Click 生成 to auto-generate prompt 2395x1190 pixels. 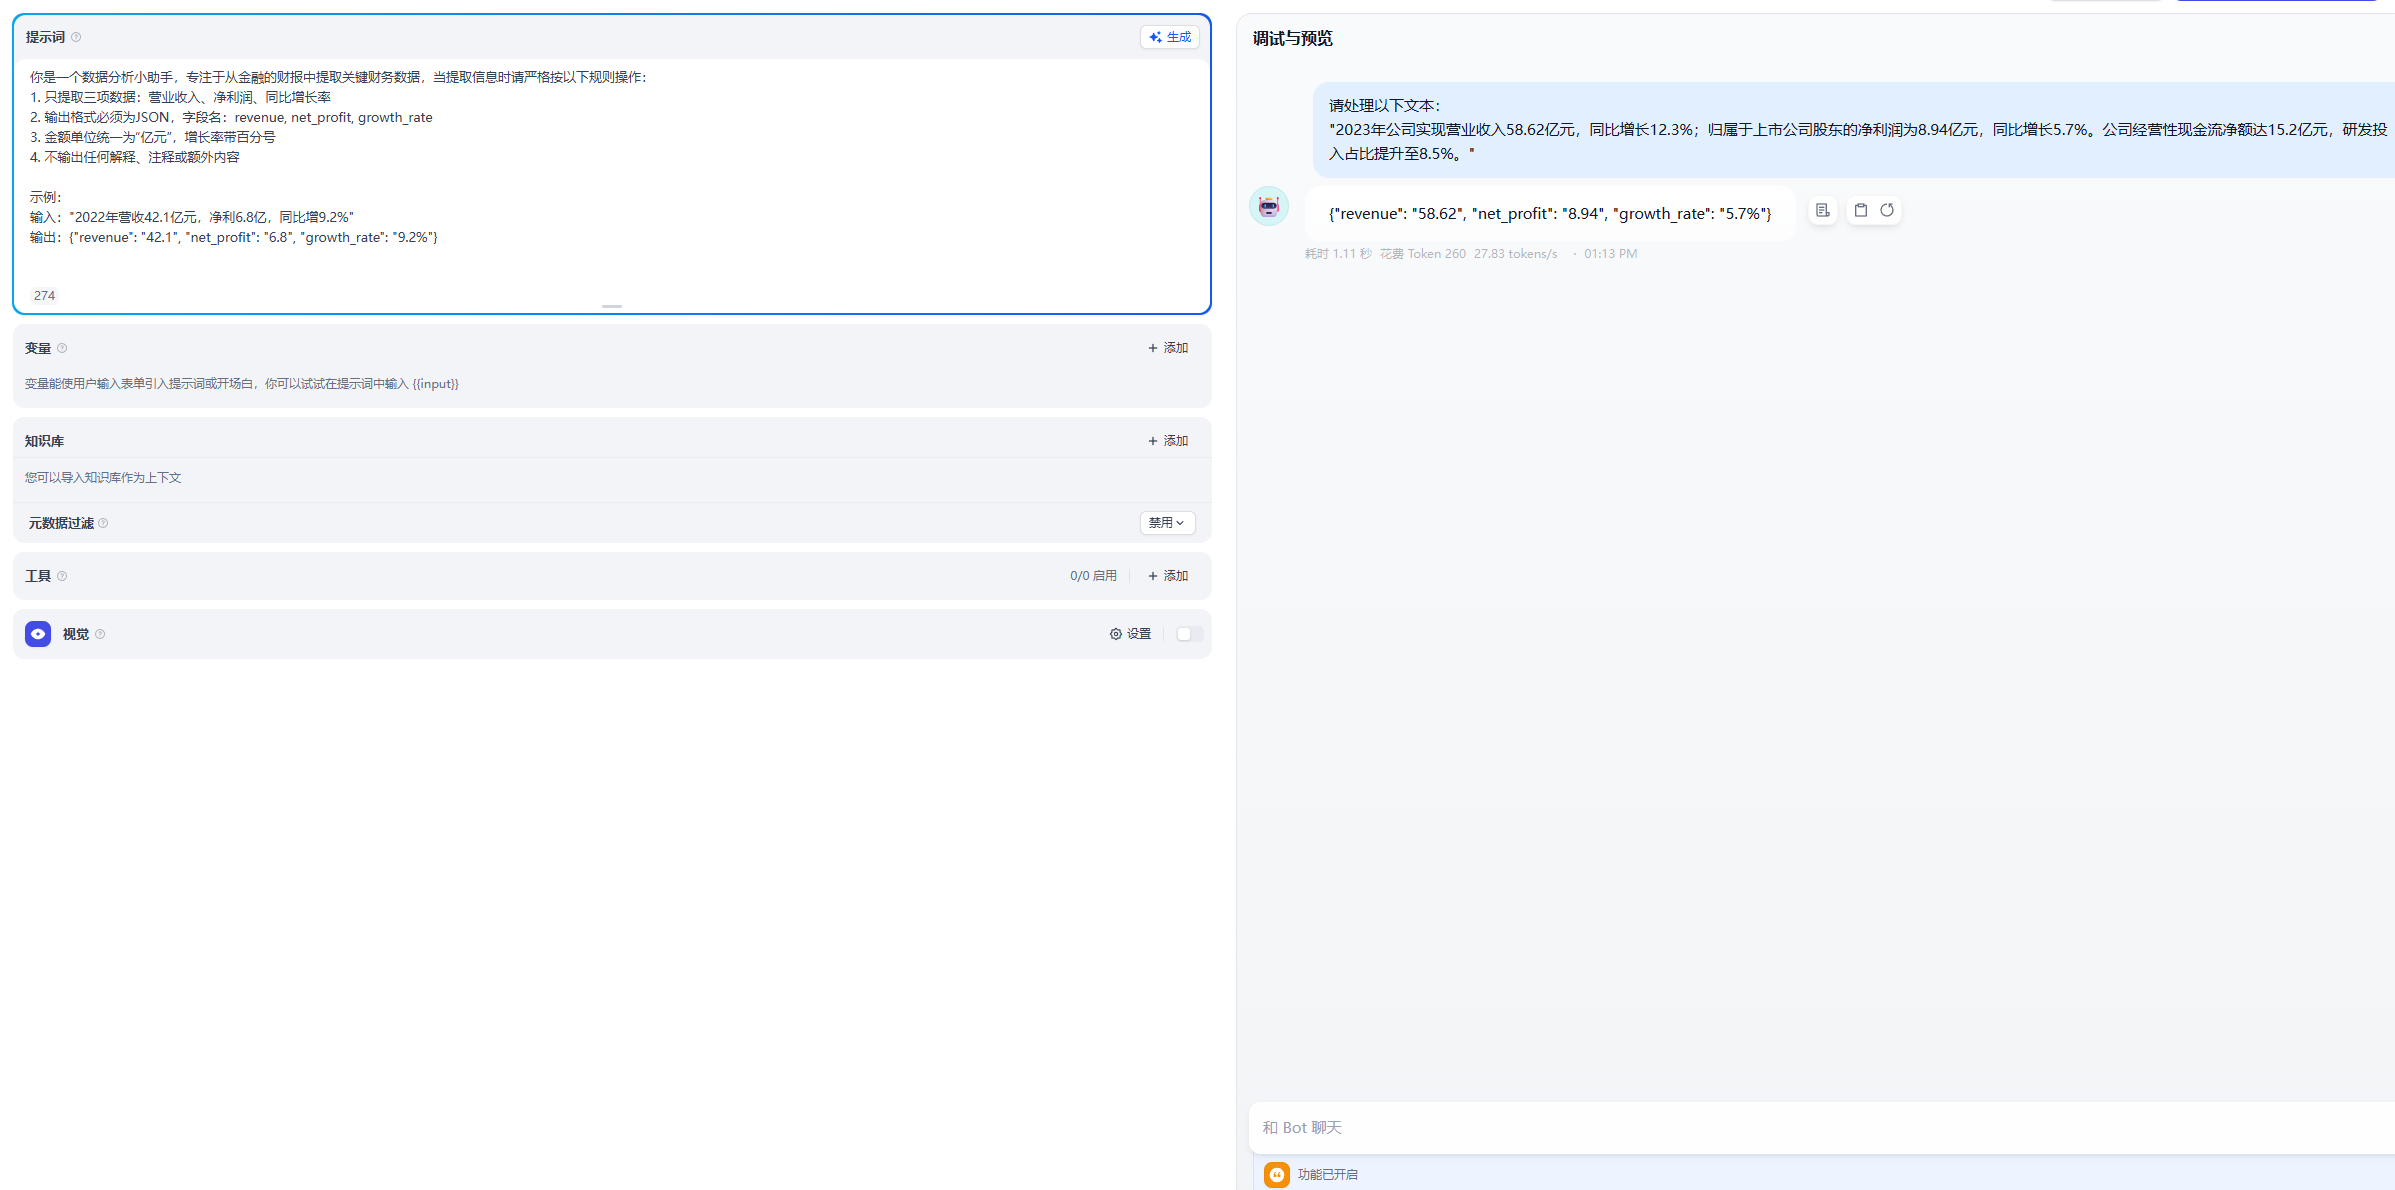click(x=1170, y=37)
